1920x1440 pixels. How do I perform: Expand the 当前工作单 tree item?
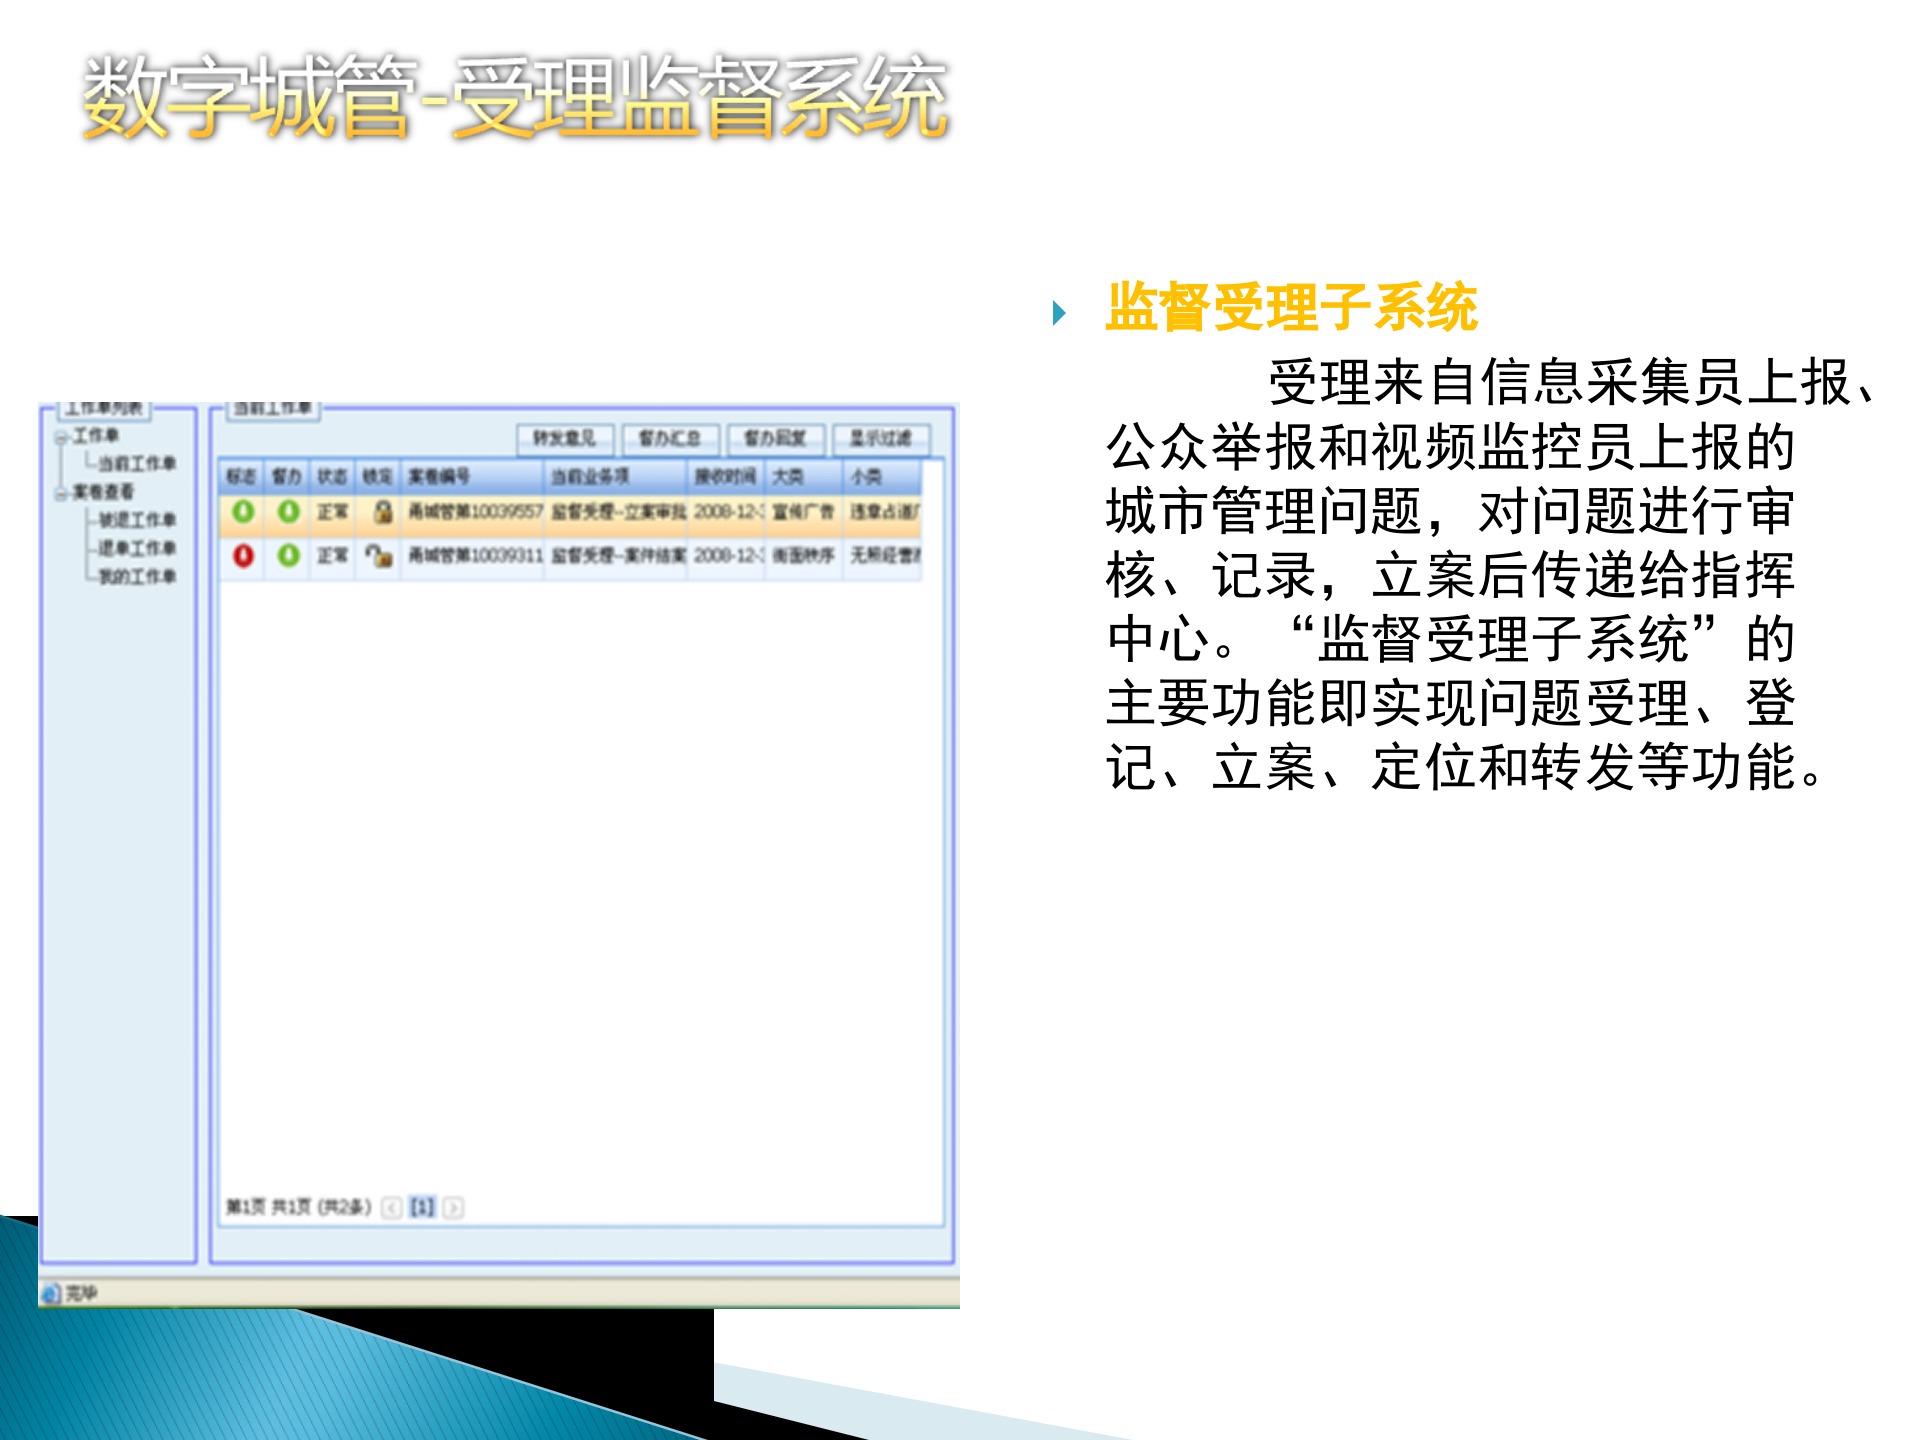[136, 461]
